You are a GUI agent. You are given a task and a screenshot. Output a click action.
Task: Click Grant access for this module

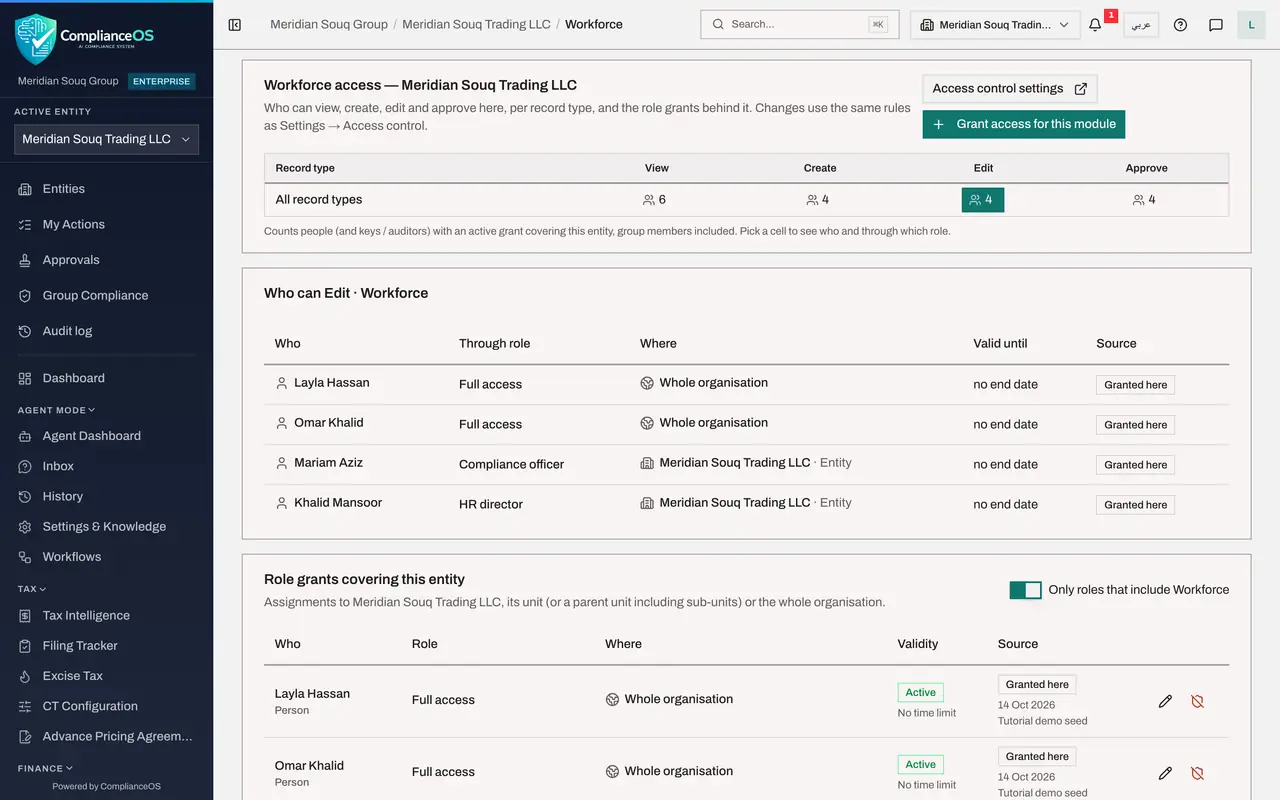pyautogui.click(x=1024, y=124)
